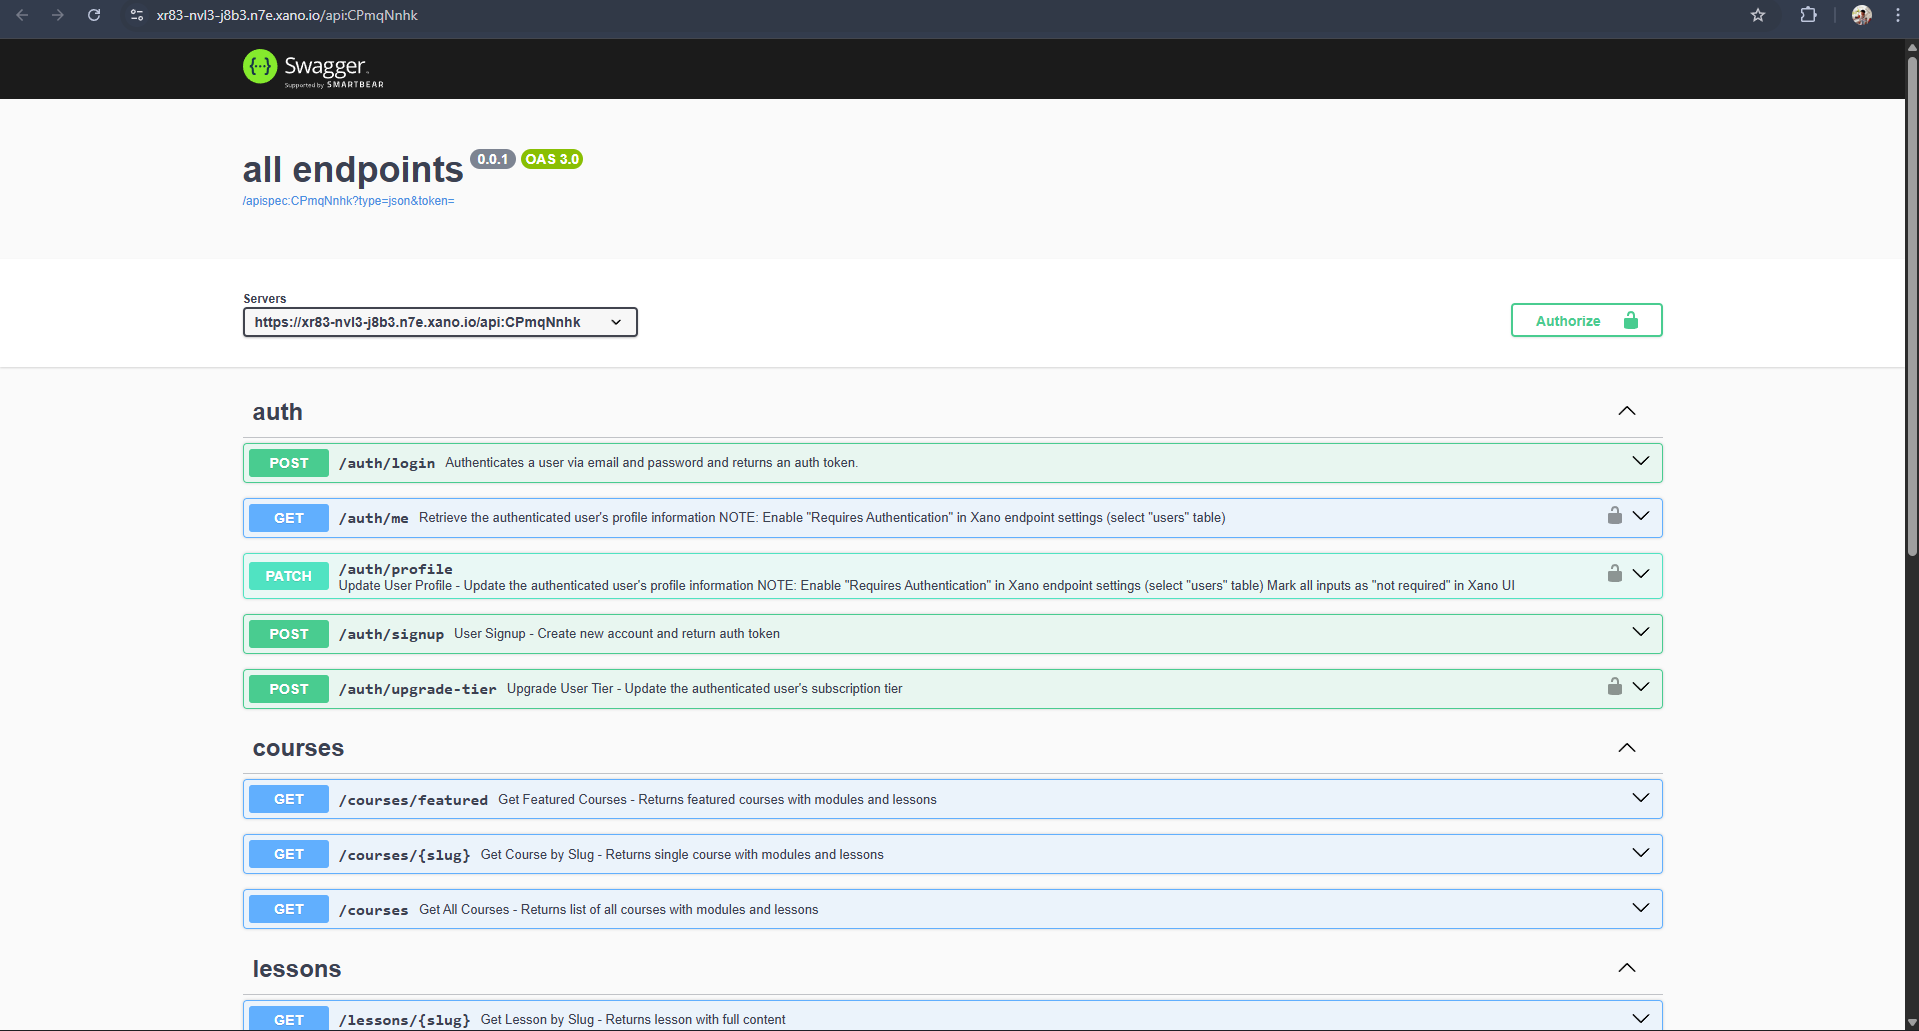Collapse the courses section
Screen dimensions: 1919x1031
click(x=1627, y=748)
